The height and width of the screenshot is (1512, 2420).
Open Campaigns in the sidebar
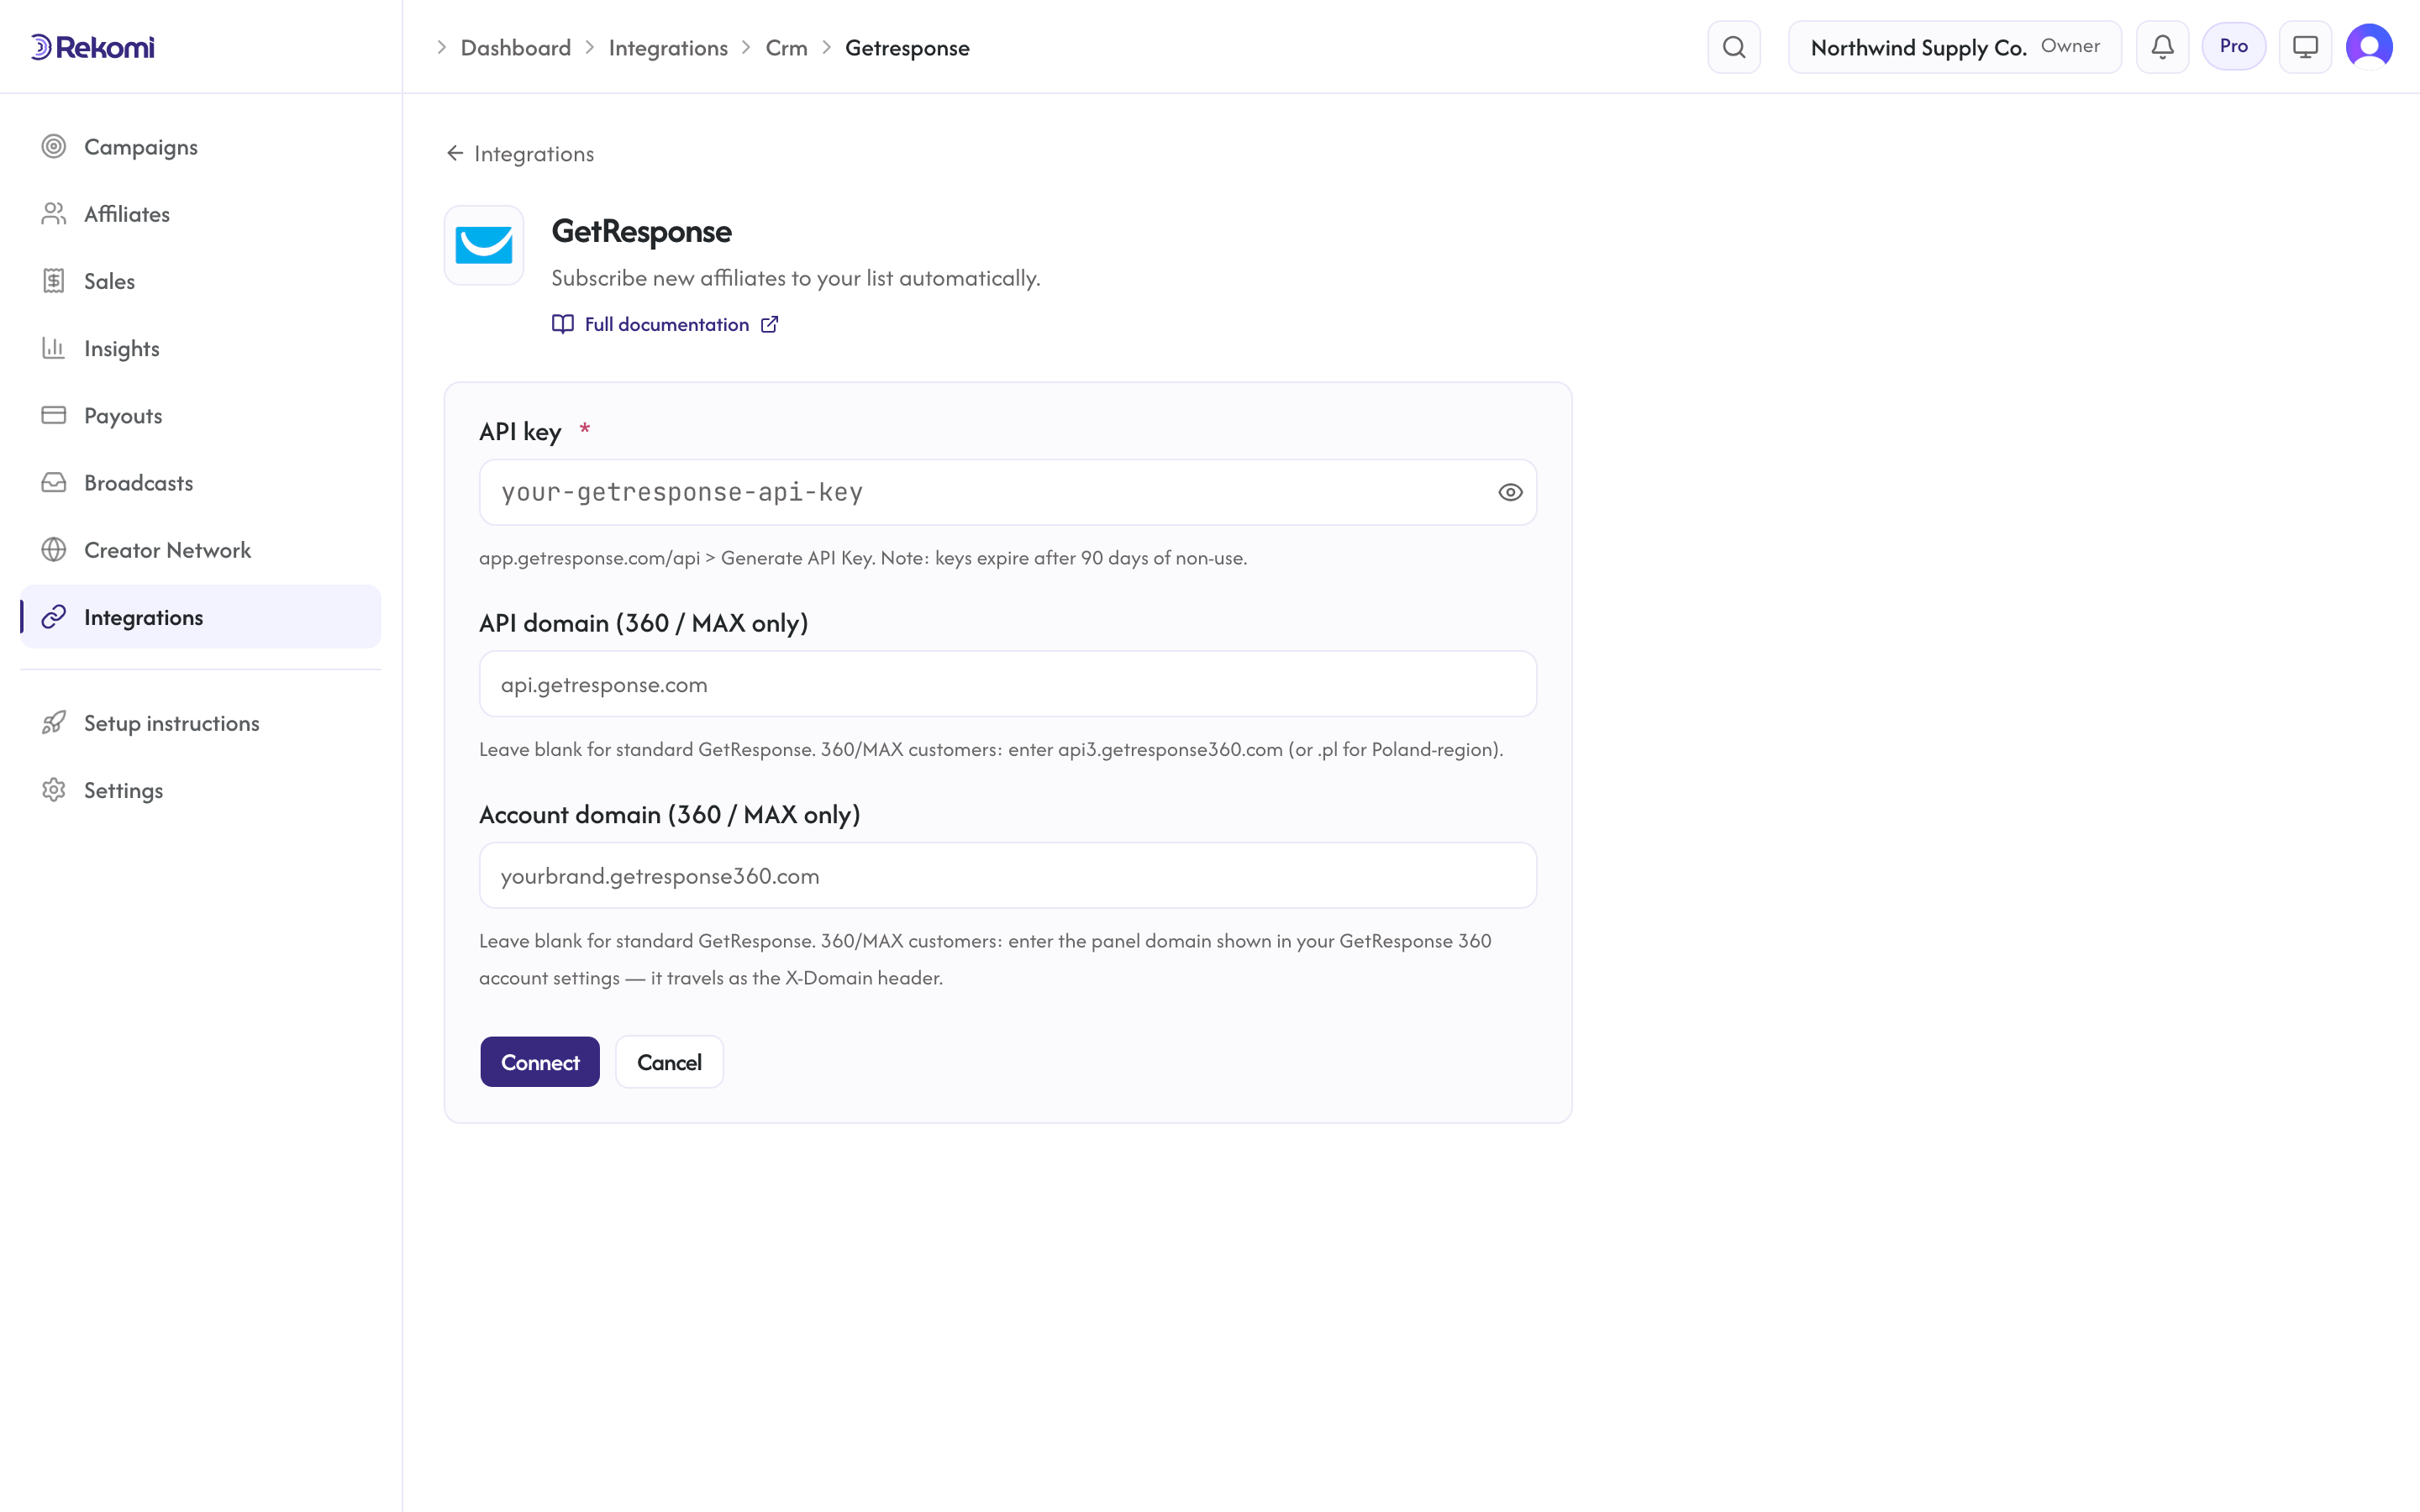pos(200,147)
